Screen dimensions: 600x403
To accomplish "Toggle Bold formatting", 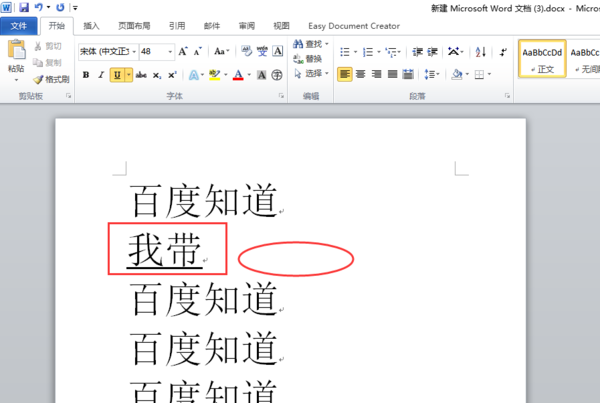I will [86, 75].
